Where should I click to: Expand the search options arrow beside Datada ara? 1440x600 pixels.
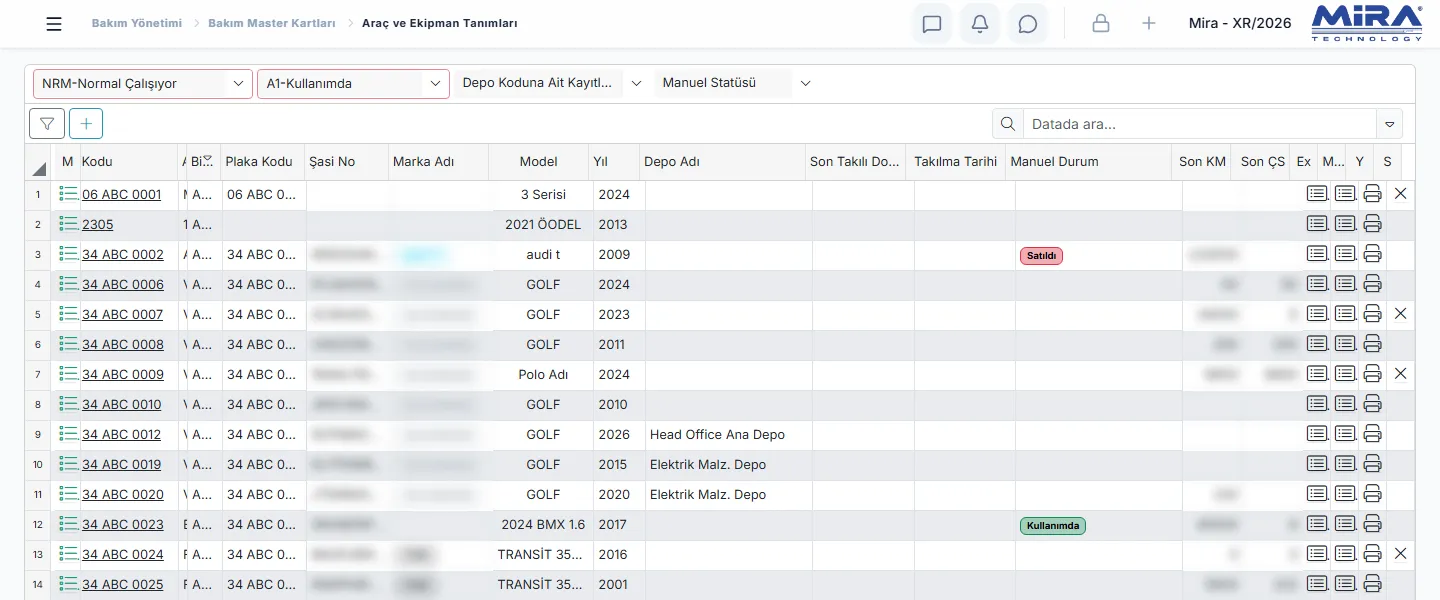(1389, 124)
